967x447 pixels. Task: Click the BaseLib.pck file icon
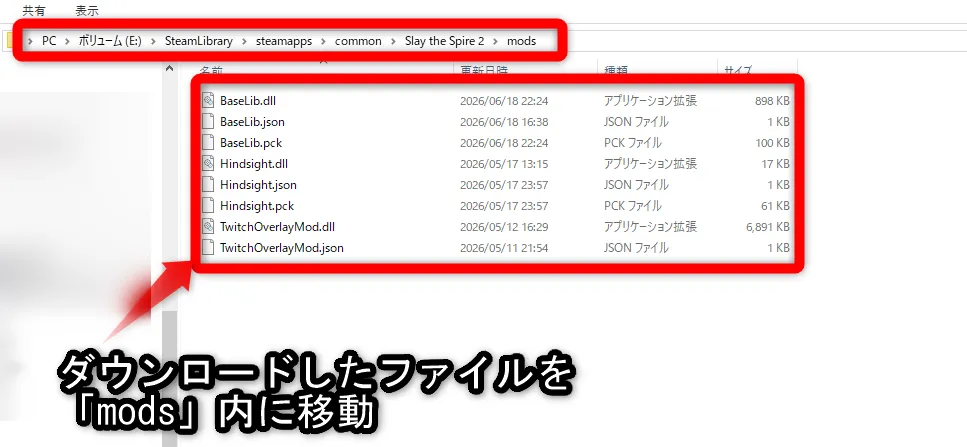tap(208, 142)
